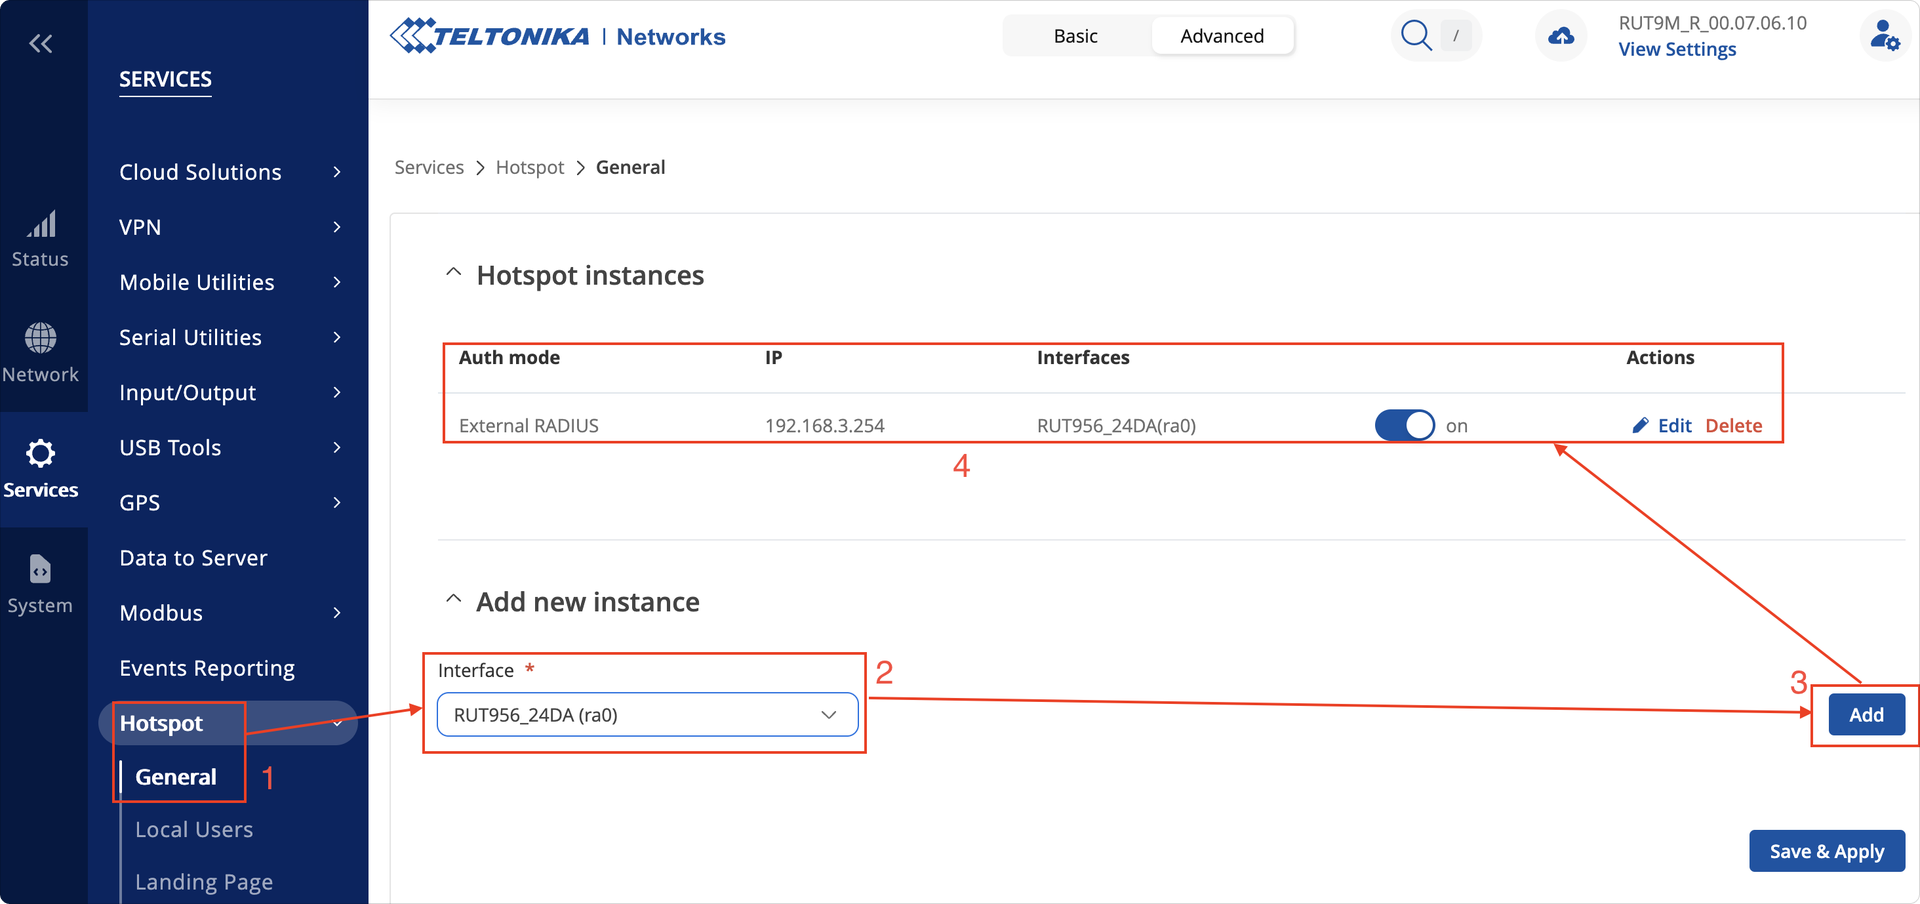1920x904 pixels.
Task: Collapse the left sidebar
Action: point(41,43)
